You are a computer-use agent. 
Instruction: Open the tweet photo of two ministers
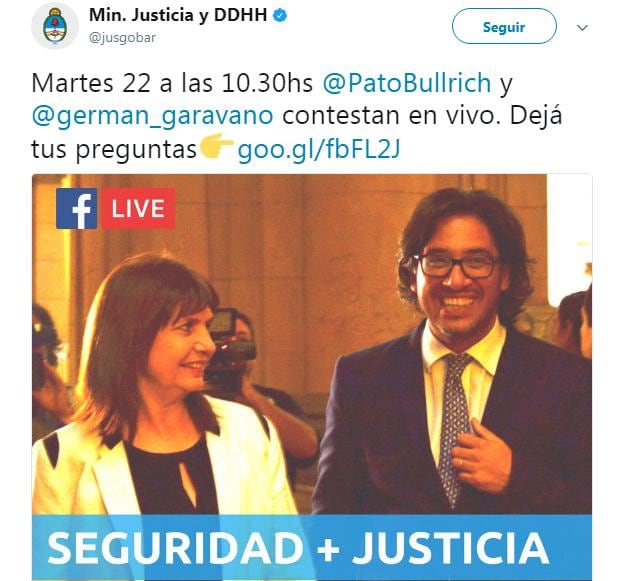click(x=312, y=377)
